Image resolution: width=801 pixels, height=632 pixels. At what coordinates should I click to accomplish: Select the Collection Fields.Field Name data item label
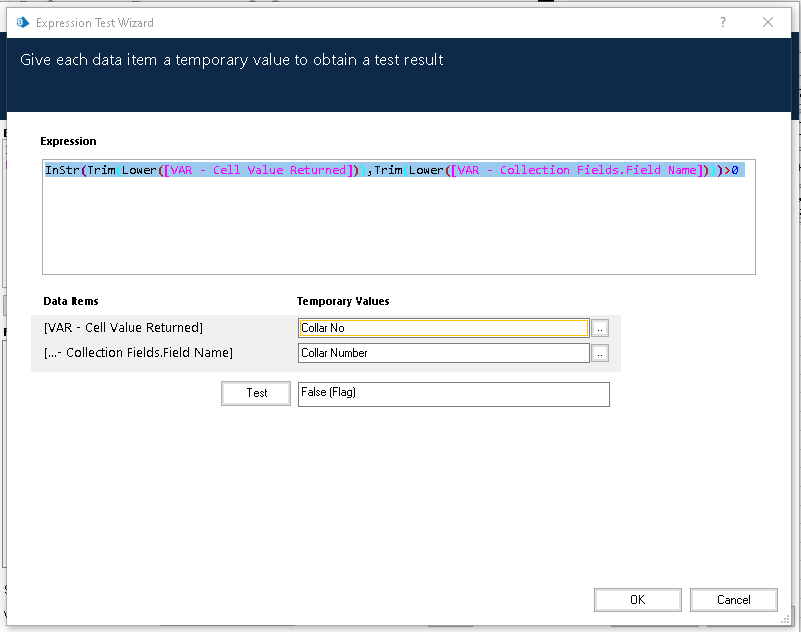[138, 353]
